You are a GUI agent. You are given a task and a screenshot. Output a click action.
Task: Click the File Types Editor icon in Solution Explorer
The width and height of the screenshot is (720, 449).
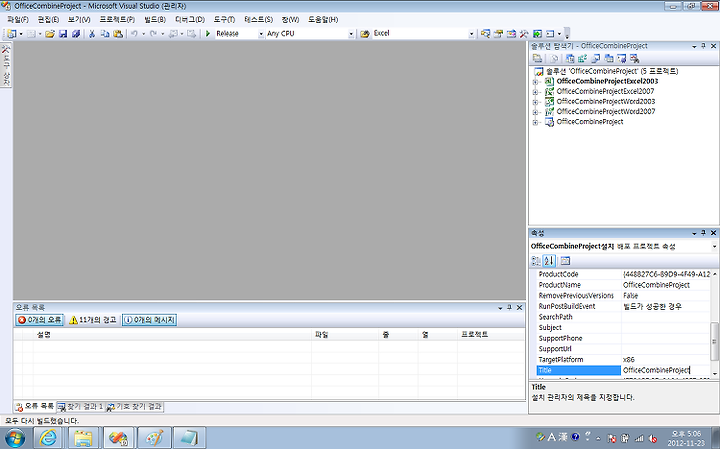click(596, 58)
